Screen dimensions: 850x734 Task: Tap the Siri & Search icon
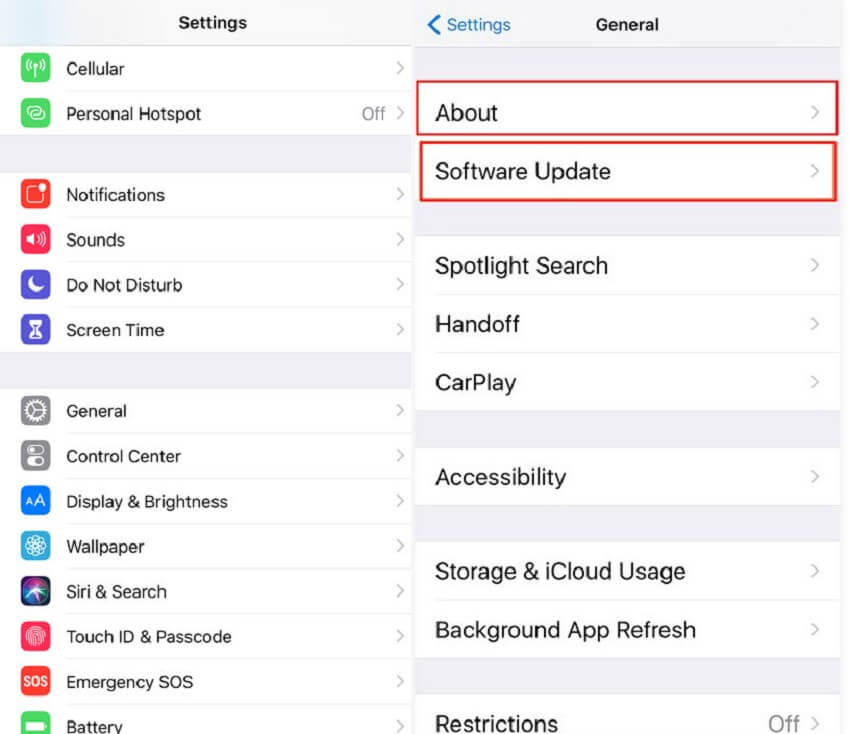click(35, 592)
